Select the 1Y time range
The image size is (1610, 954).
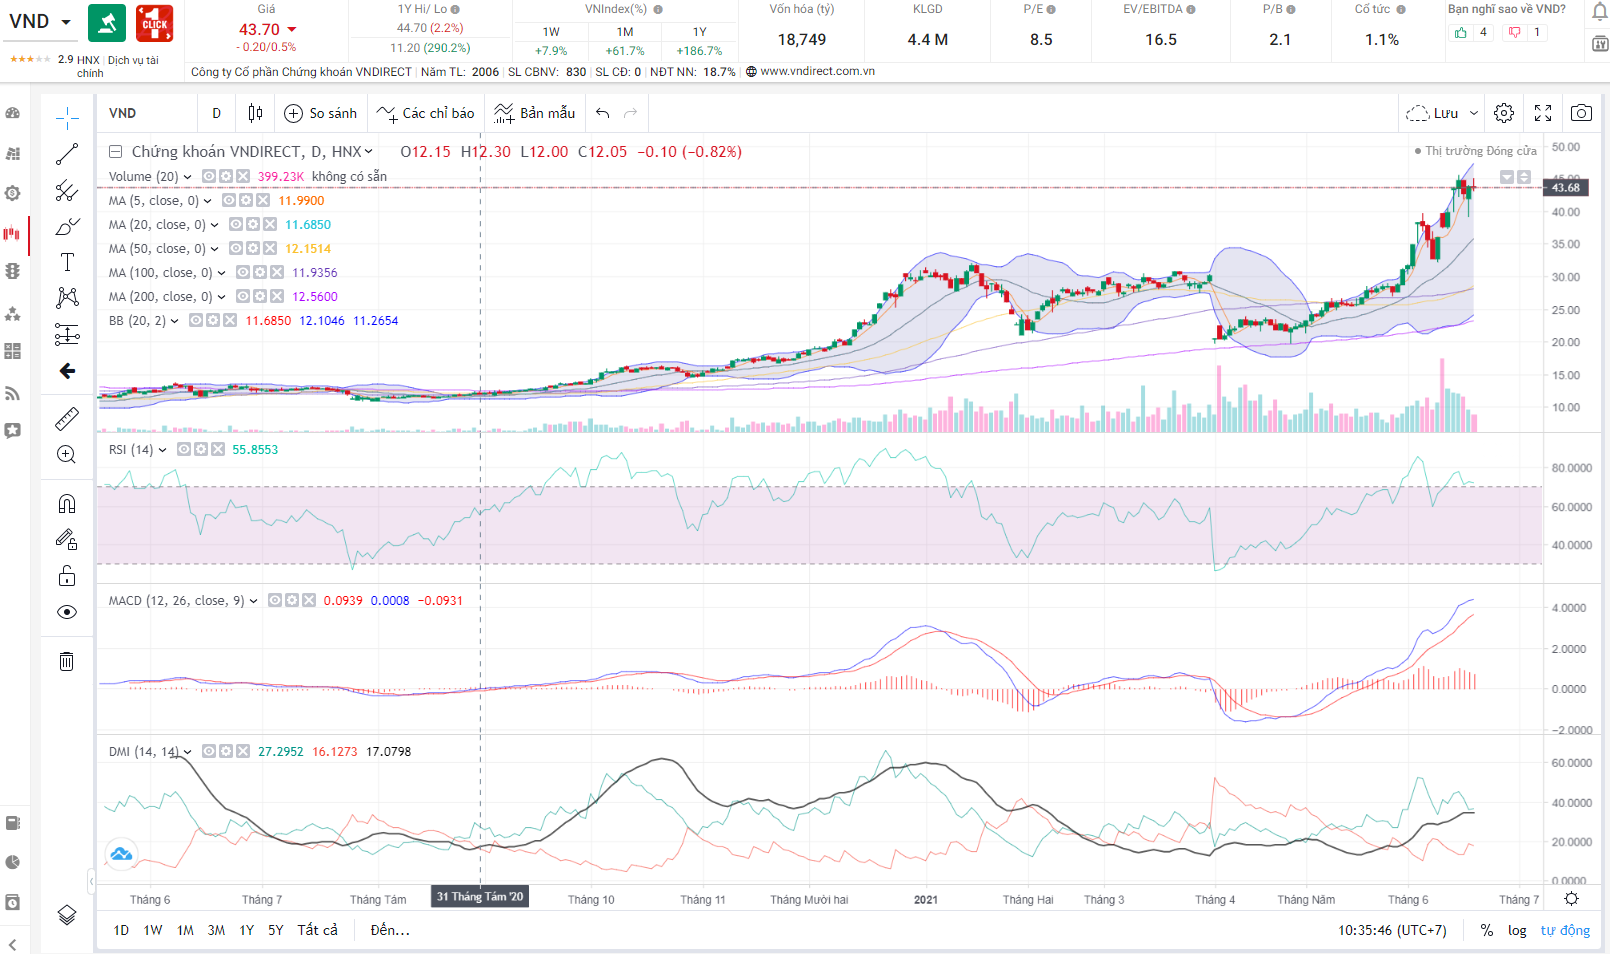pyautogui.click(x=247, y=930)
